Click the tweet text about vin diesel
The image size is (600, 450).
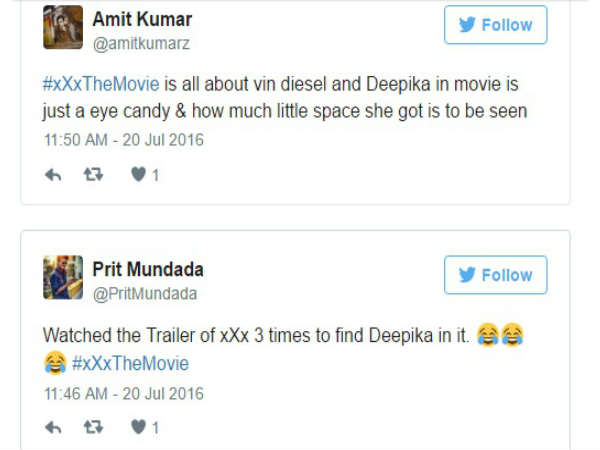[x=300, y=111]
